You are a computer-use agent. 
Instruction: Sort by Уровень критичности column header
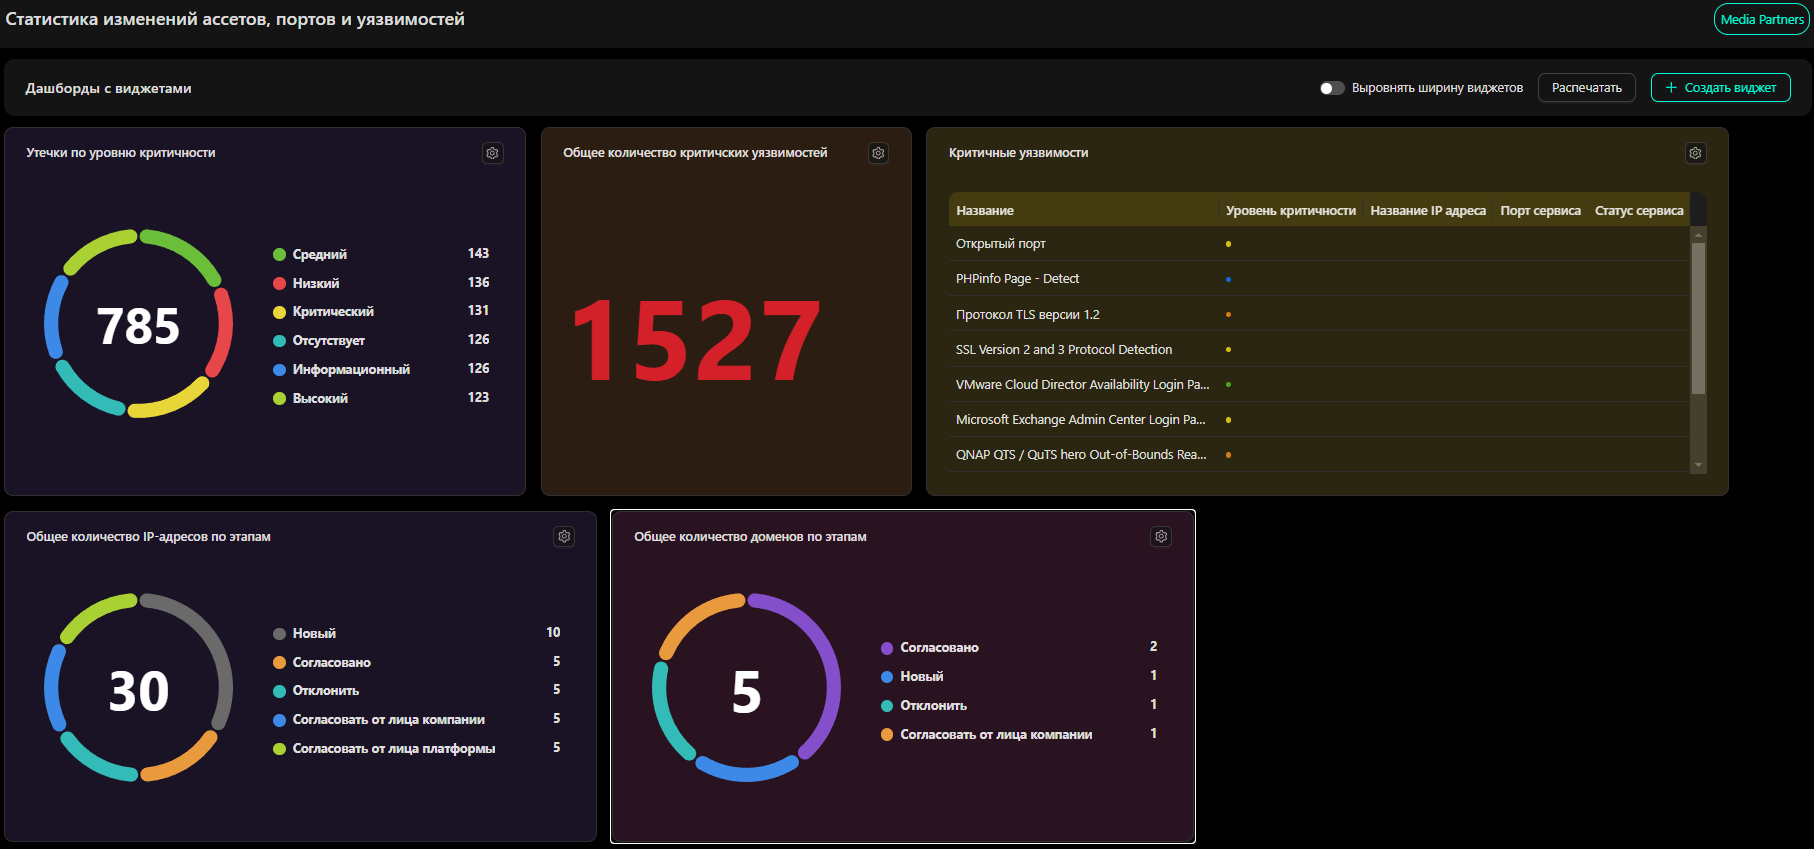[x=1290, y=210]
